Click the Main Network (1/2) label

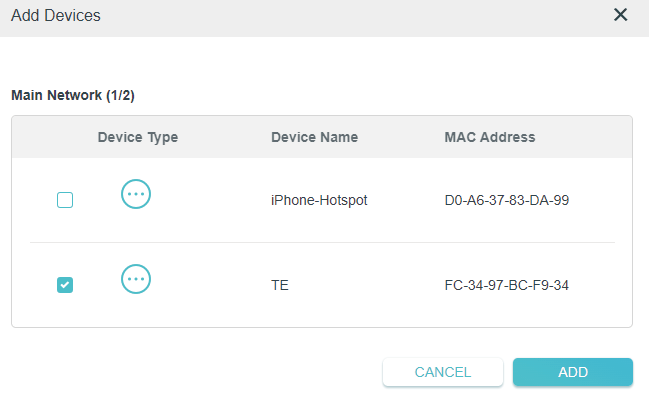[72, 96]
